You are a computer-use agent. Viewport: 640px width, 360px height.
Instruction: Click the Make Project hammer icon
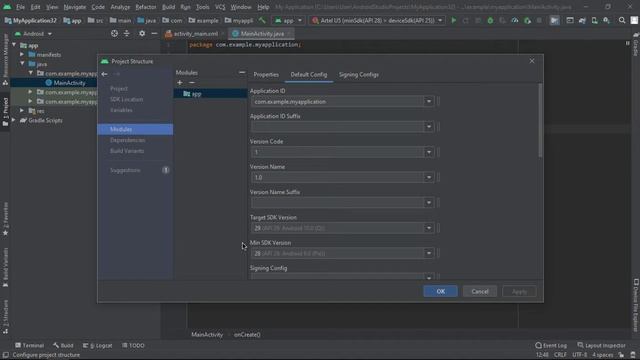click(x=262, y=20)
